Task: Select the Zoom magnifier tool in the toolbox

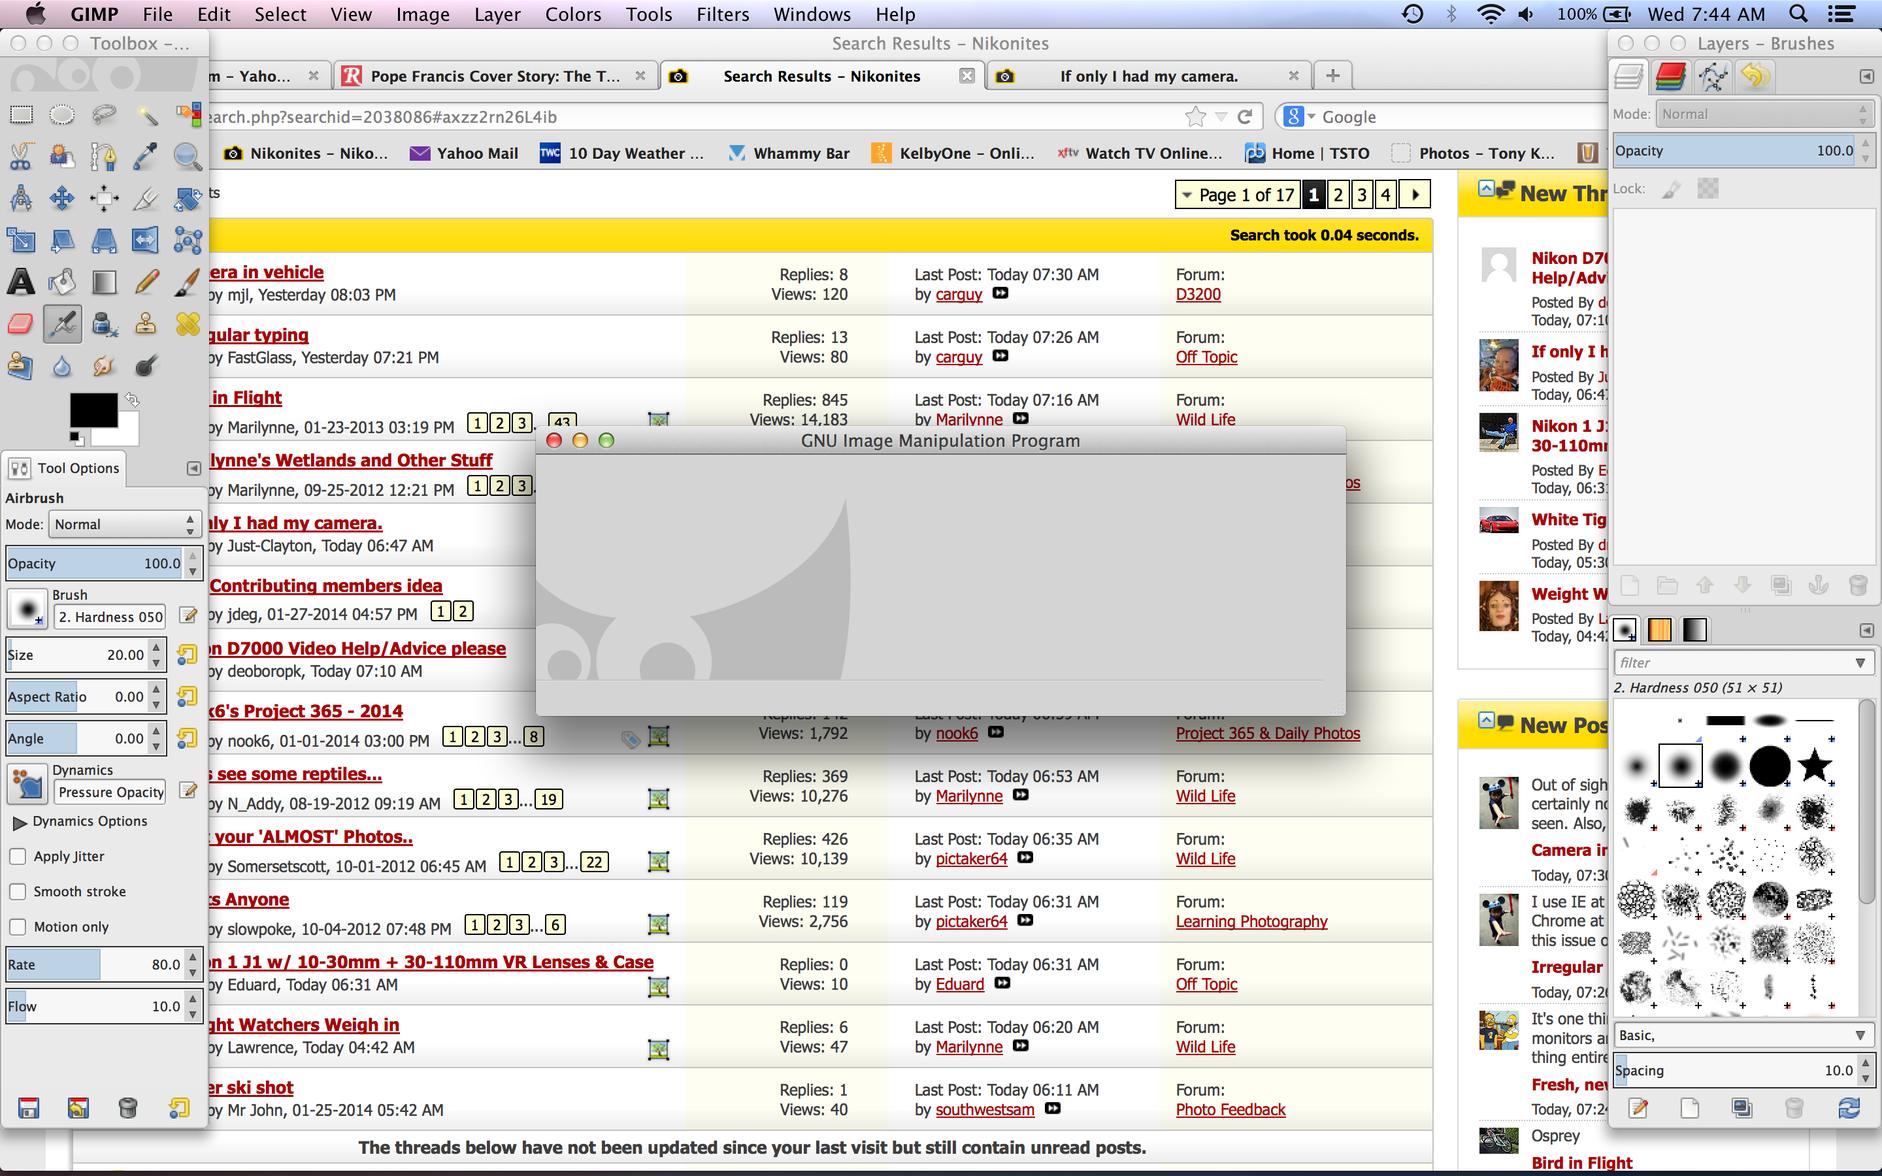Action: tap(187, 156)
